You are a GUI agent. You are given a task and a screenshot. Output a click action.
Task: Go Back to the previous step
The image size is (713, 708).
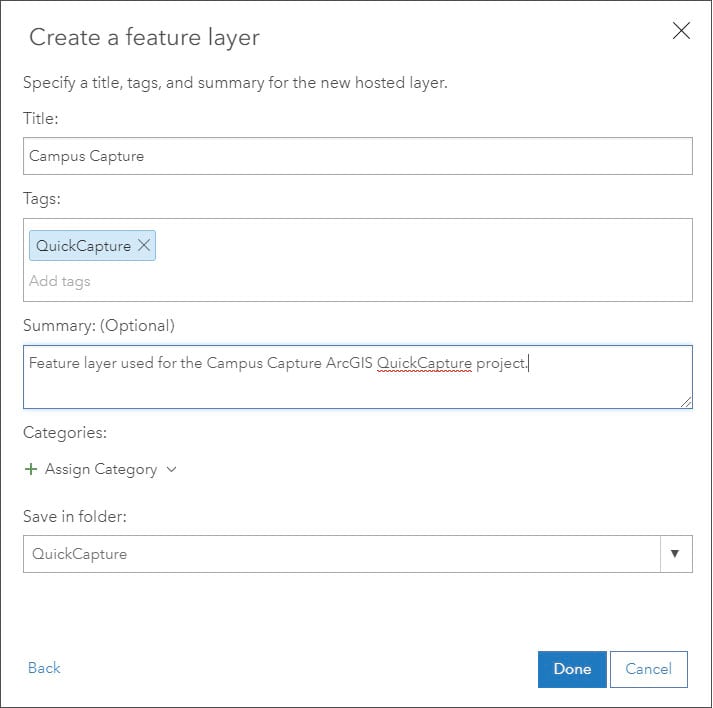(x=44, y=668)
